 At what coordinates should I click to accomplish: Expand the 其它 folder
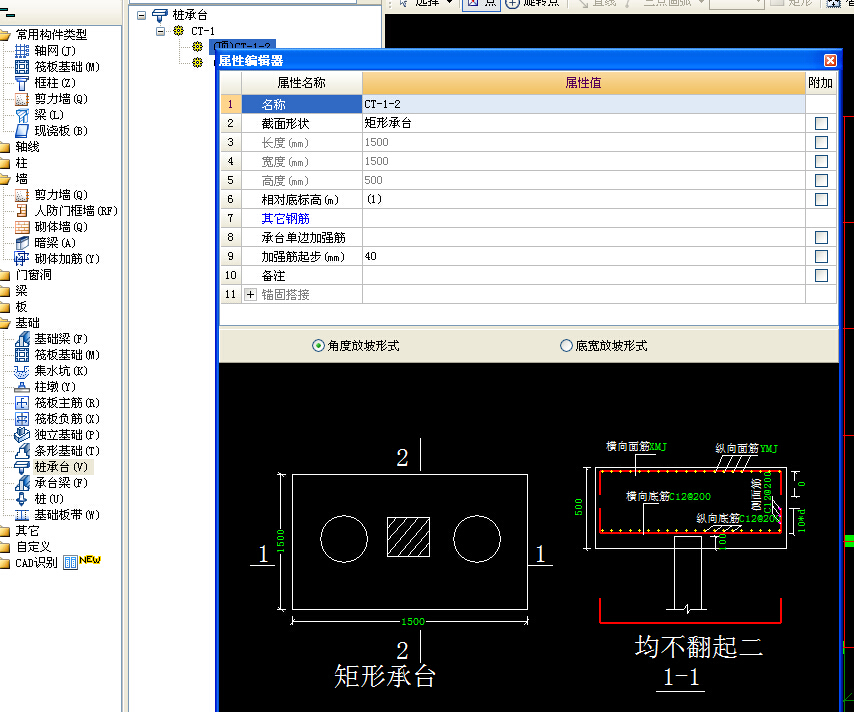5,531
